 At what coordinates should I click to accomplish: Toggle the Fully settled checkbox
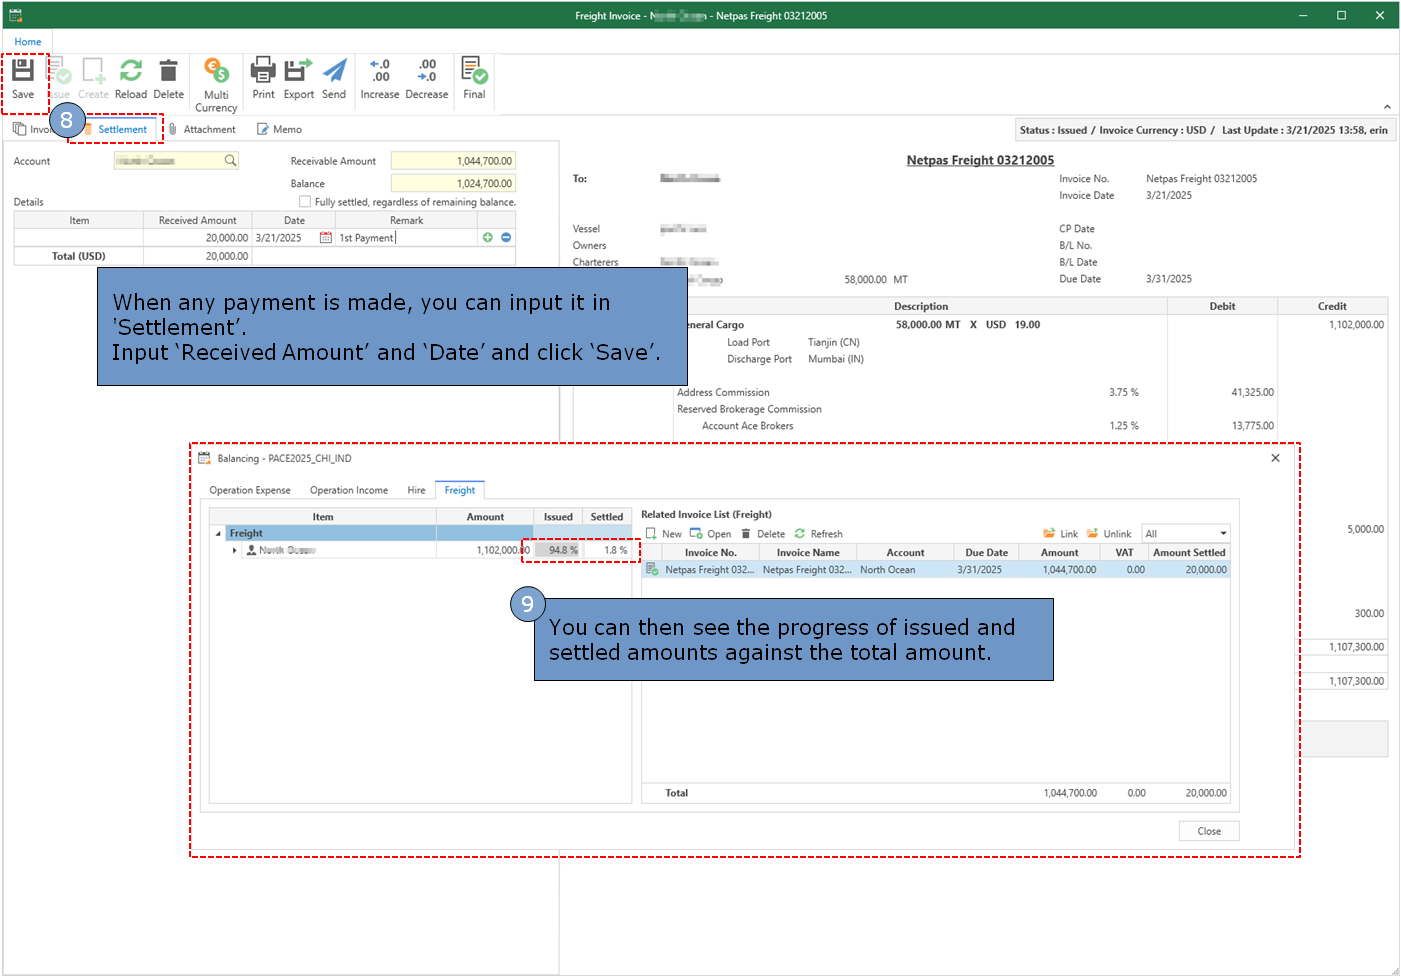point(305,202)
